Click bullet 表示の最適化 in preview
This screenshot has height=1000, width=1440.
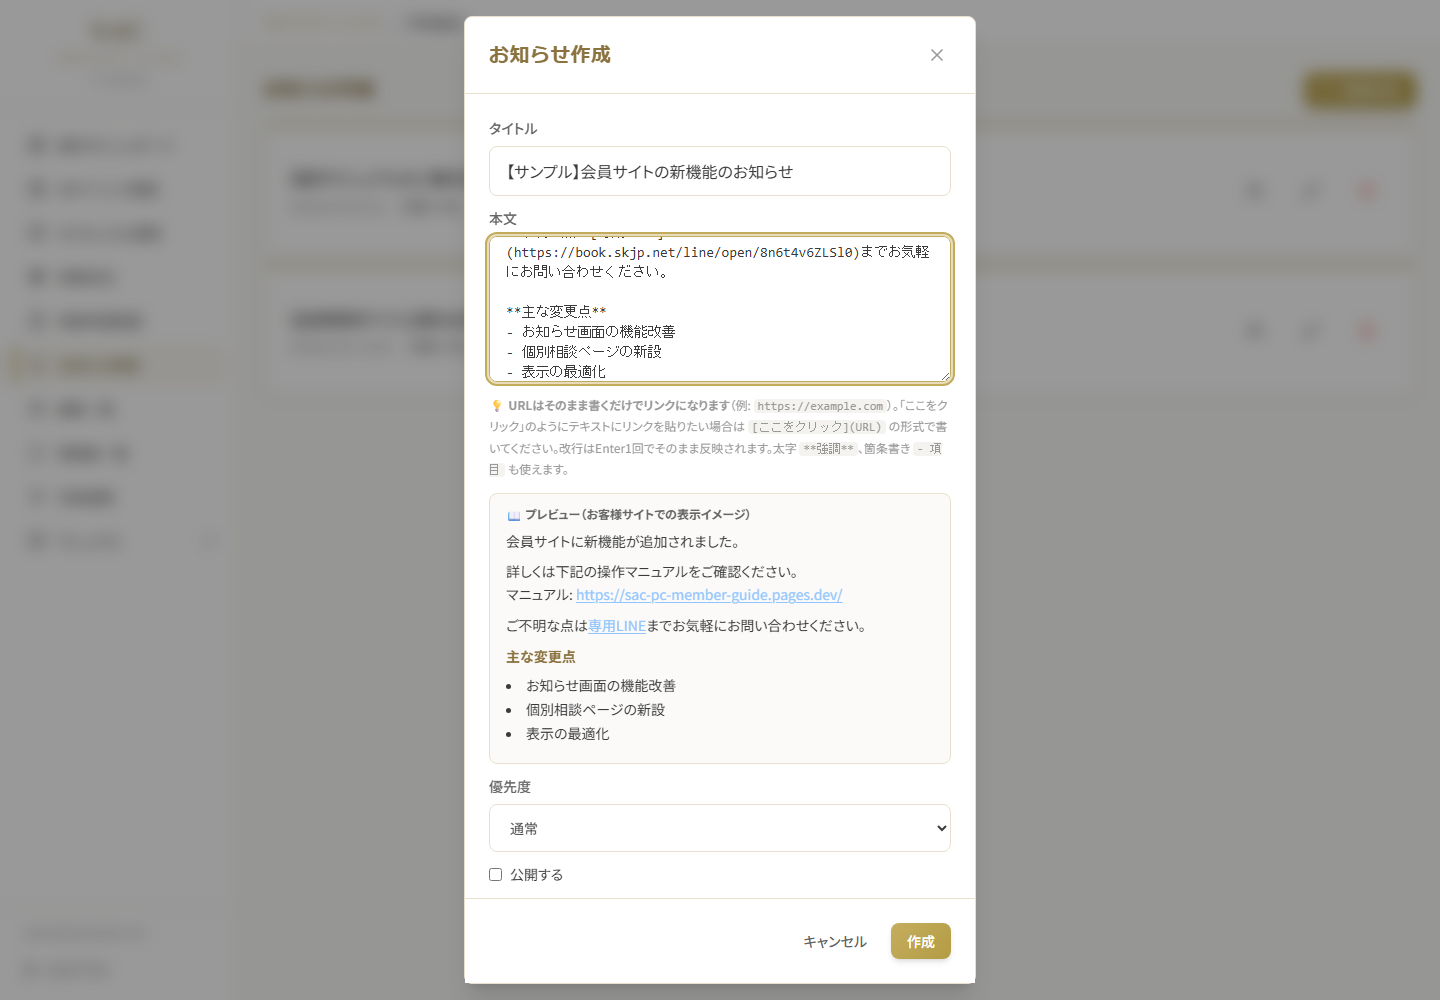[568, 734]
